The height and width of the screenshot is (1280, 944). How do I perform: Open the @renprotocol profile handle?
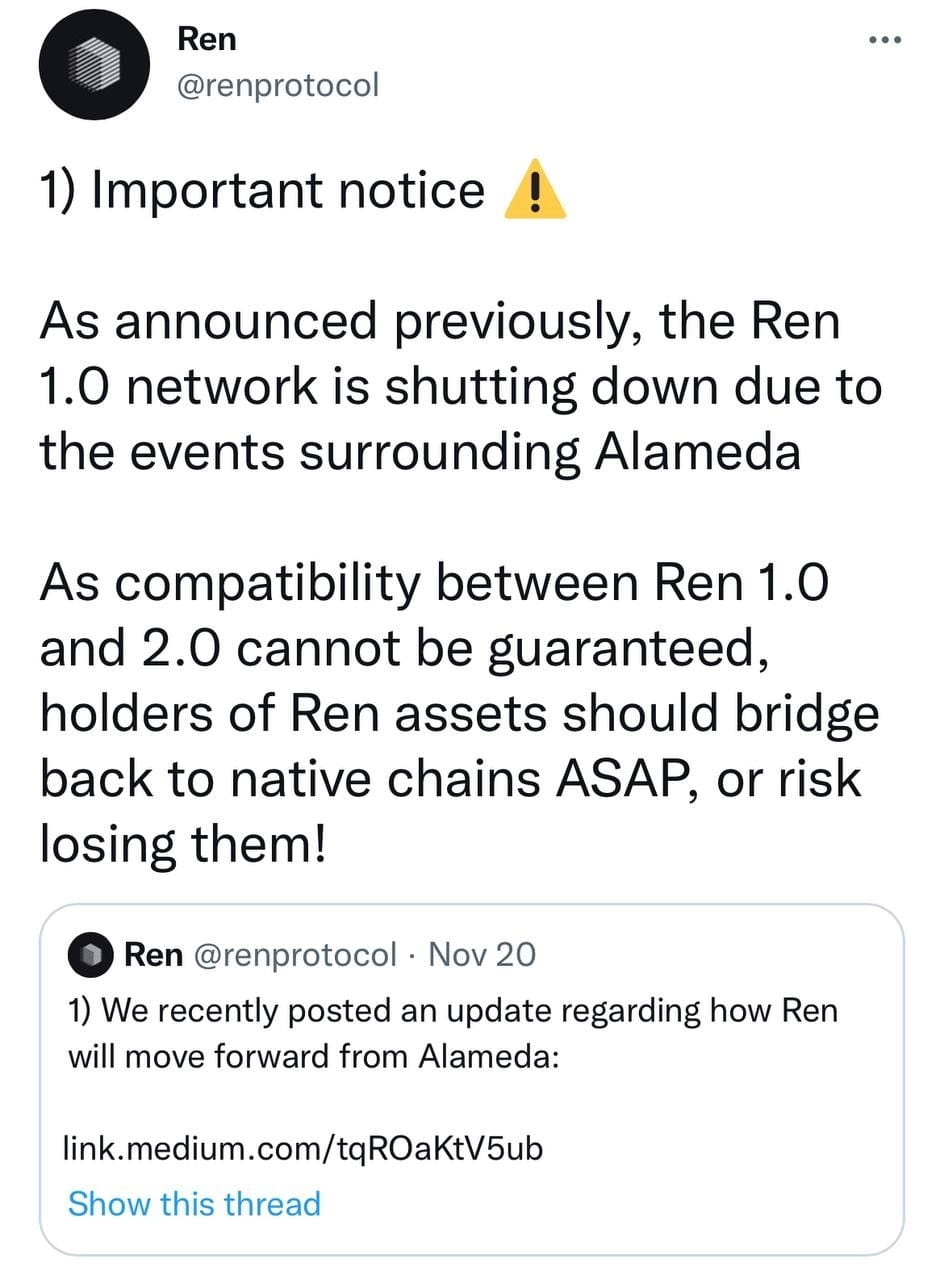click(278, 85)
